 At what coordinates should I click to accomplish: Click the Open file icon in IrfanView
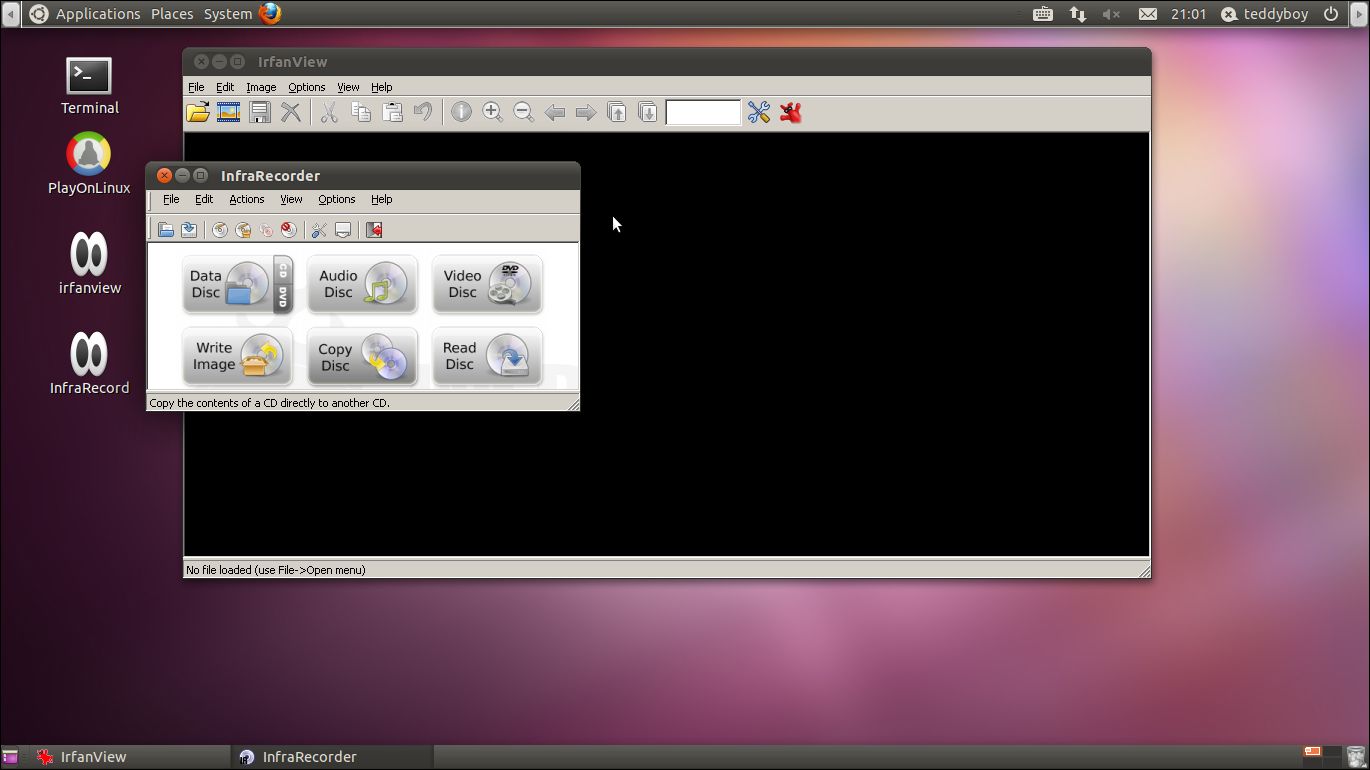(x=198, y=113)
